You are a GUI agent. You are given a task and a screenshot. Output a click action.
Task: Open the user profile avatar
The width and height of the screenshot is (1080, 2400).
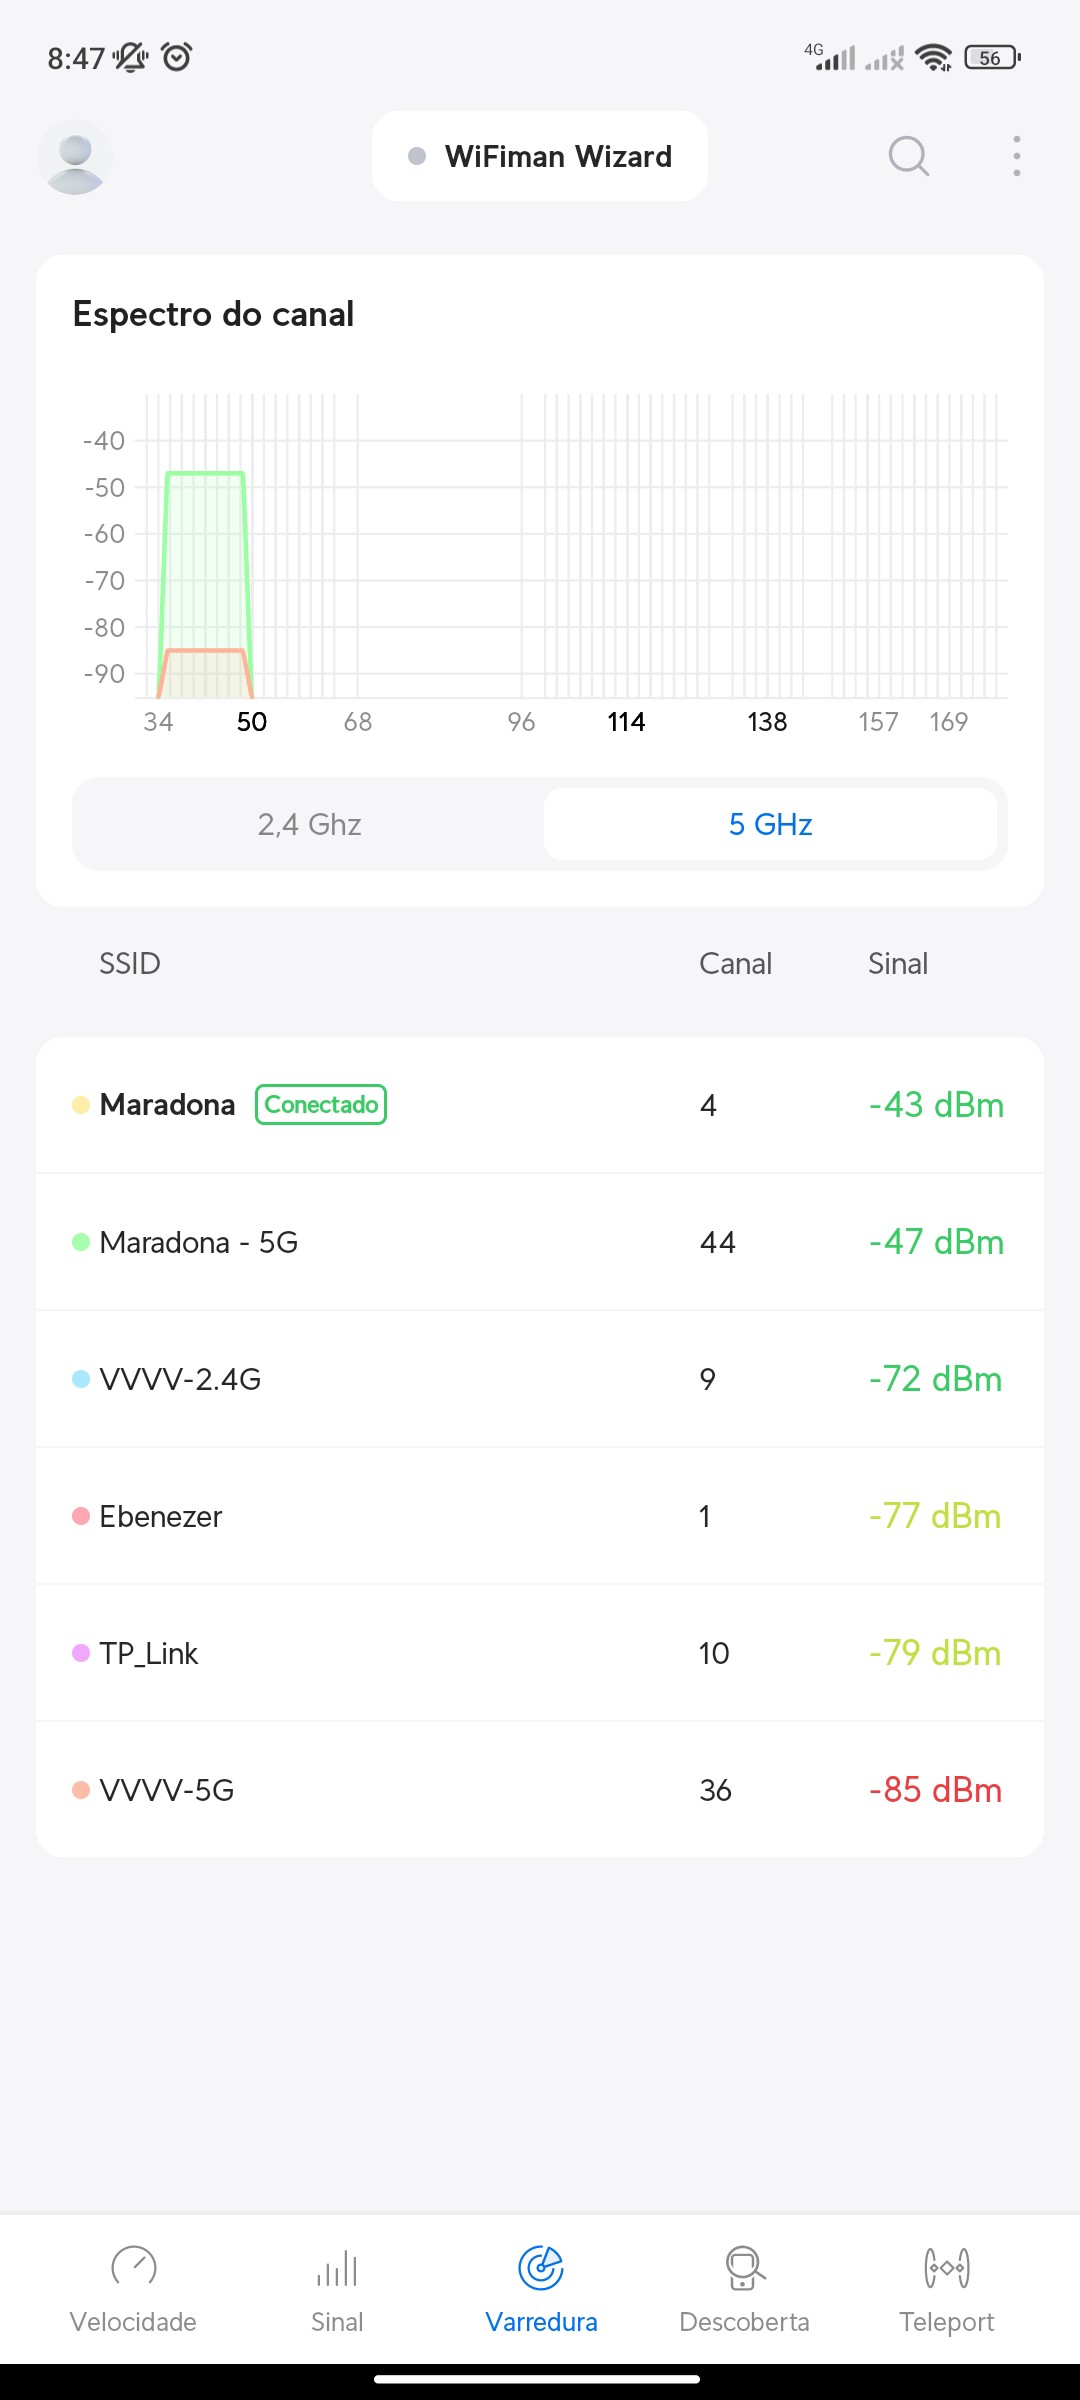pos(75,157)
